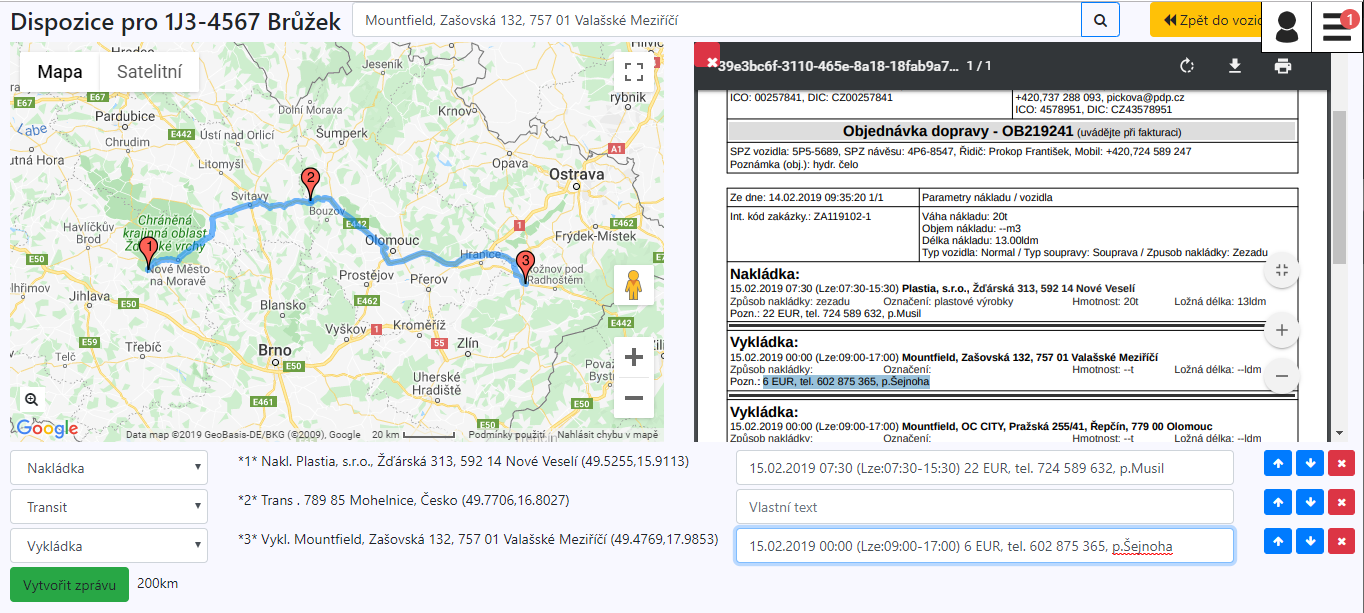The image size is (1364, 613).
Task: Print the PDF document
Action: (x=1283, y=66)
